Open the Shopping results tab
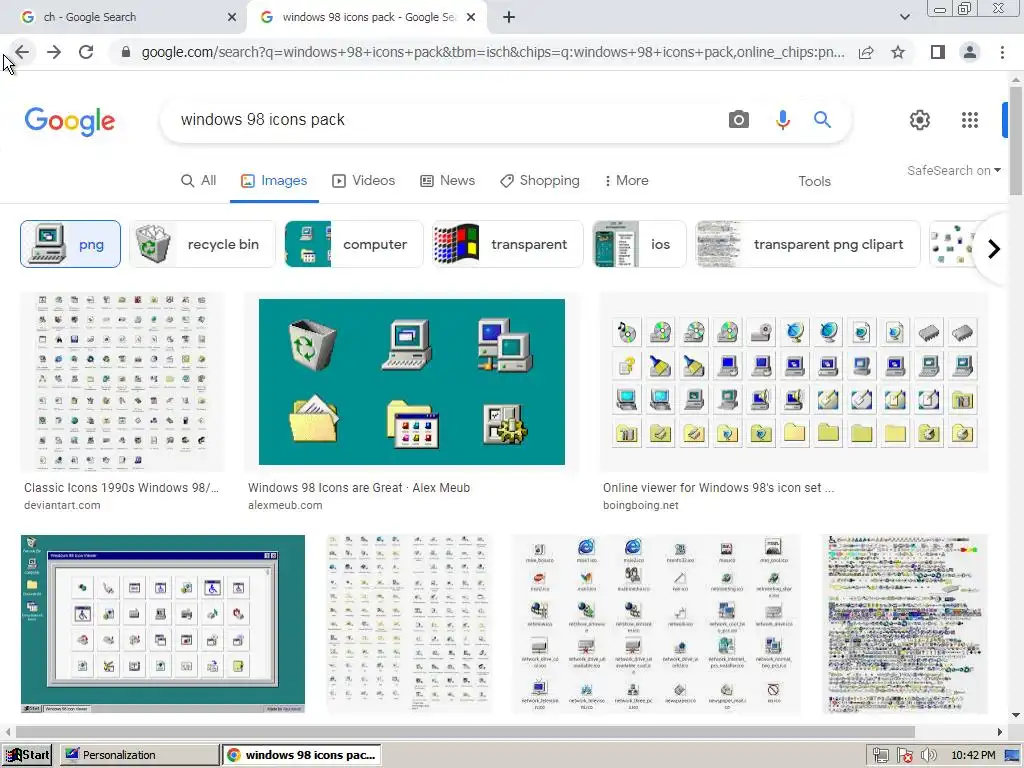 tap(539, 181)
